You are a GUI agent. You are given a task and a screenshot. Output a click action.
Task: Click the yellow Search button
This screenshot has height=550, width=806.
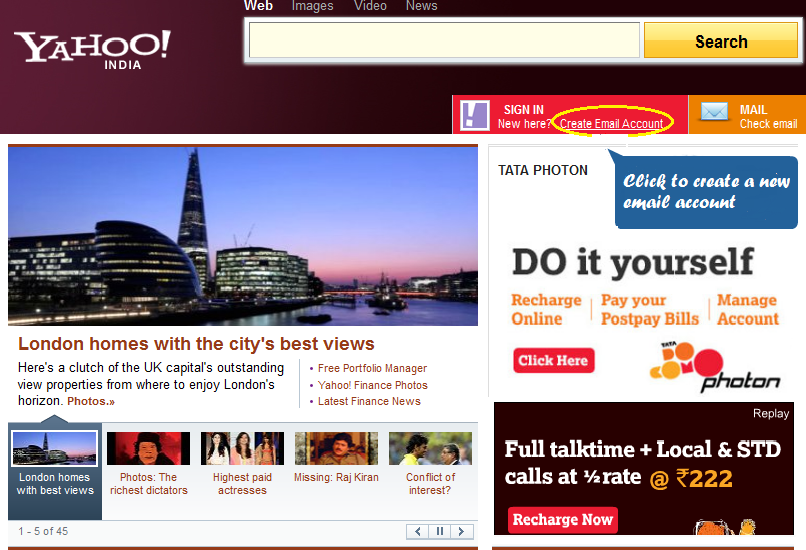pos(721,41)
